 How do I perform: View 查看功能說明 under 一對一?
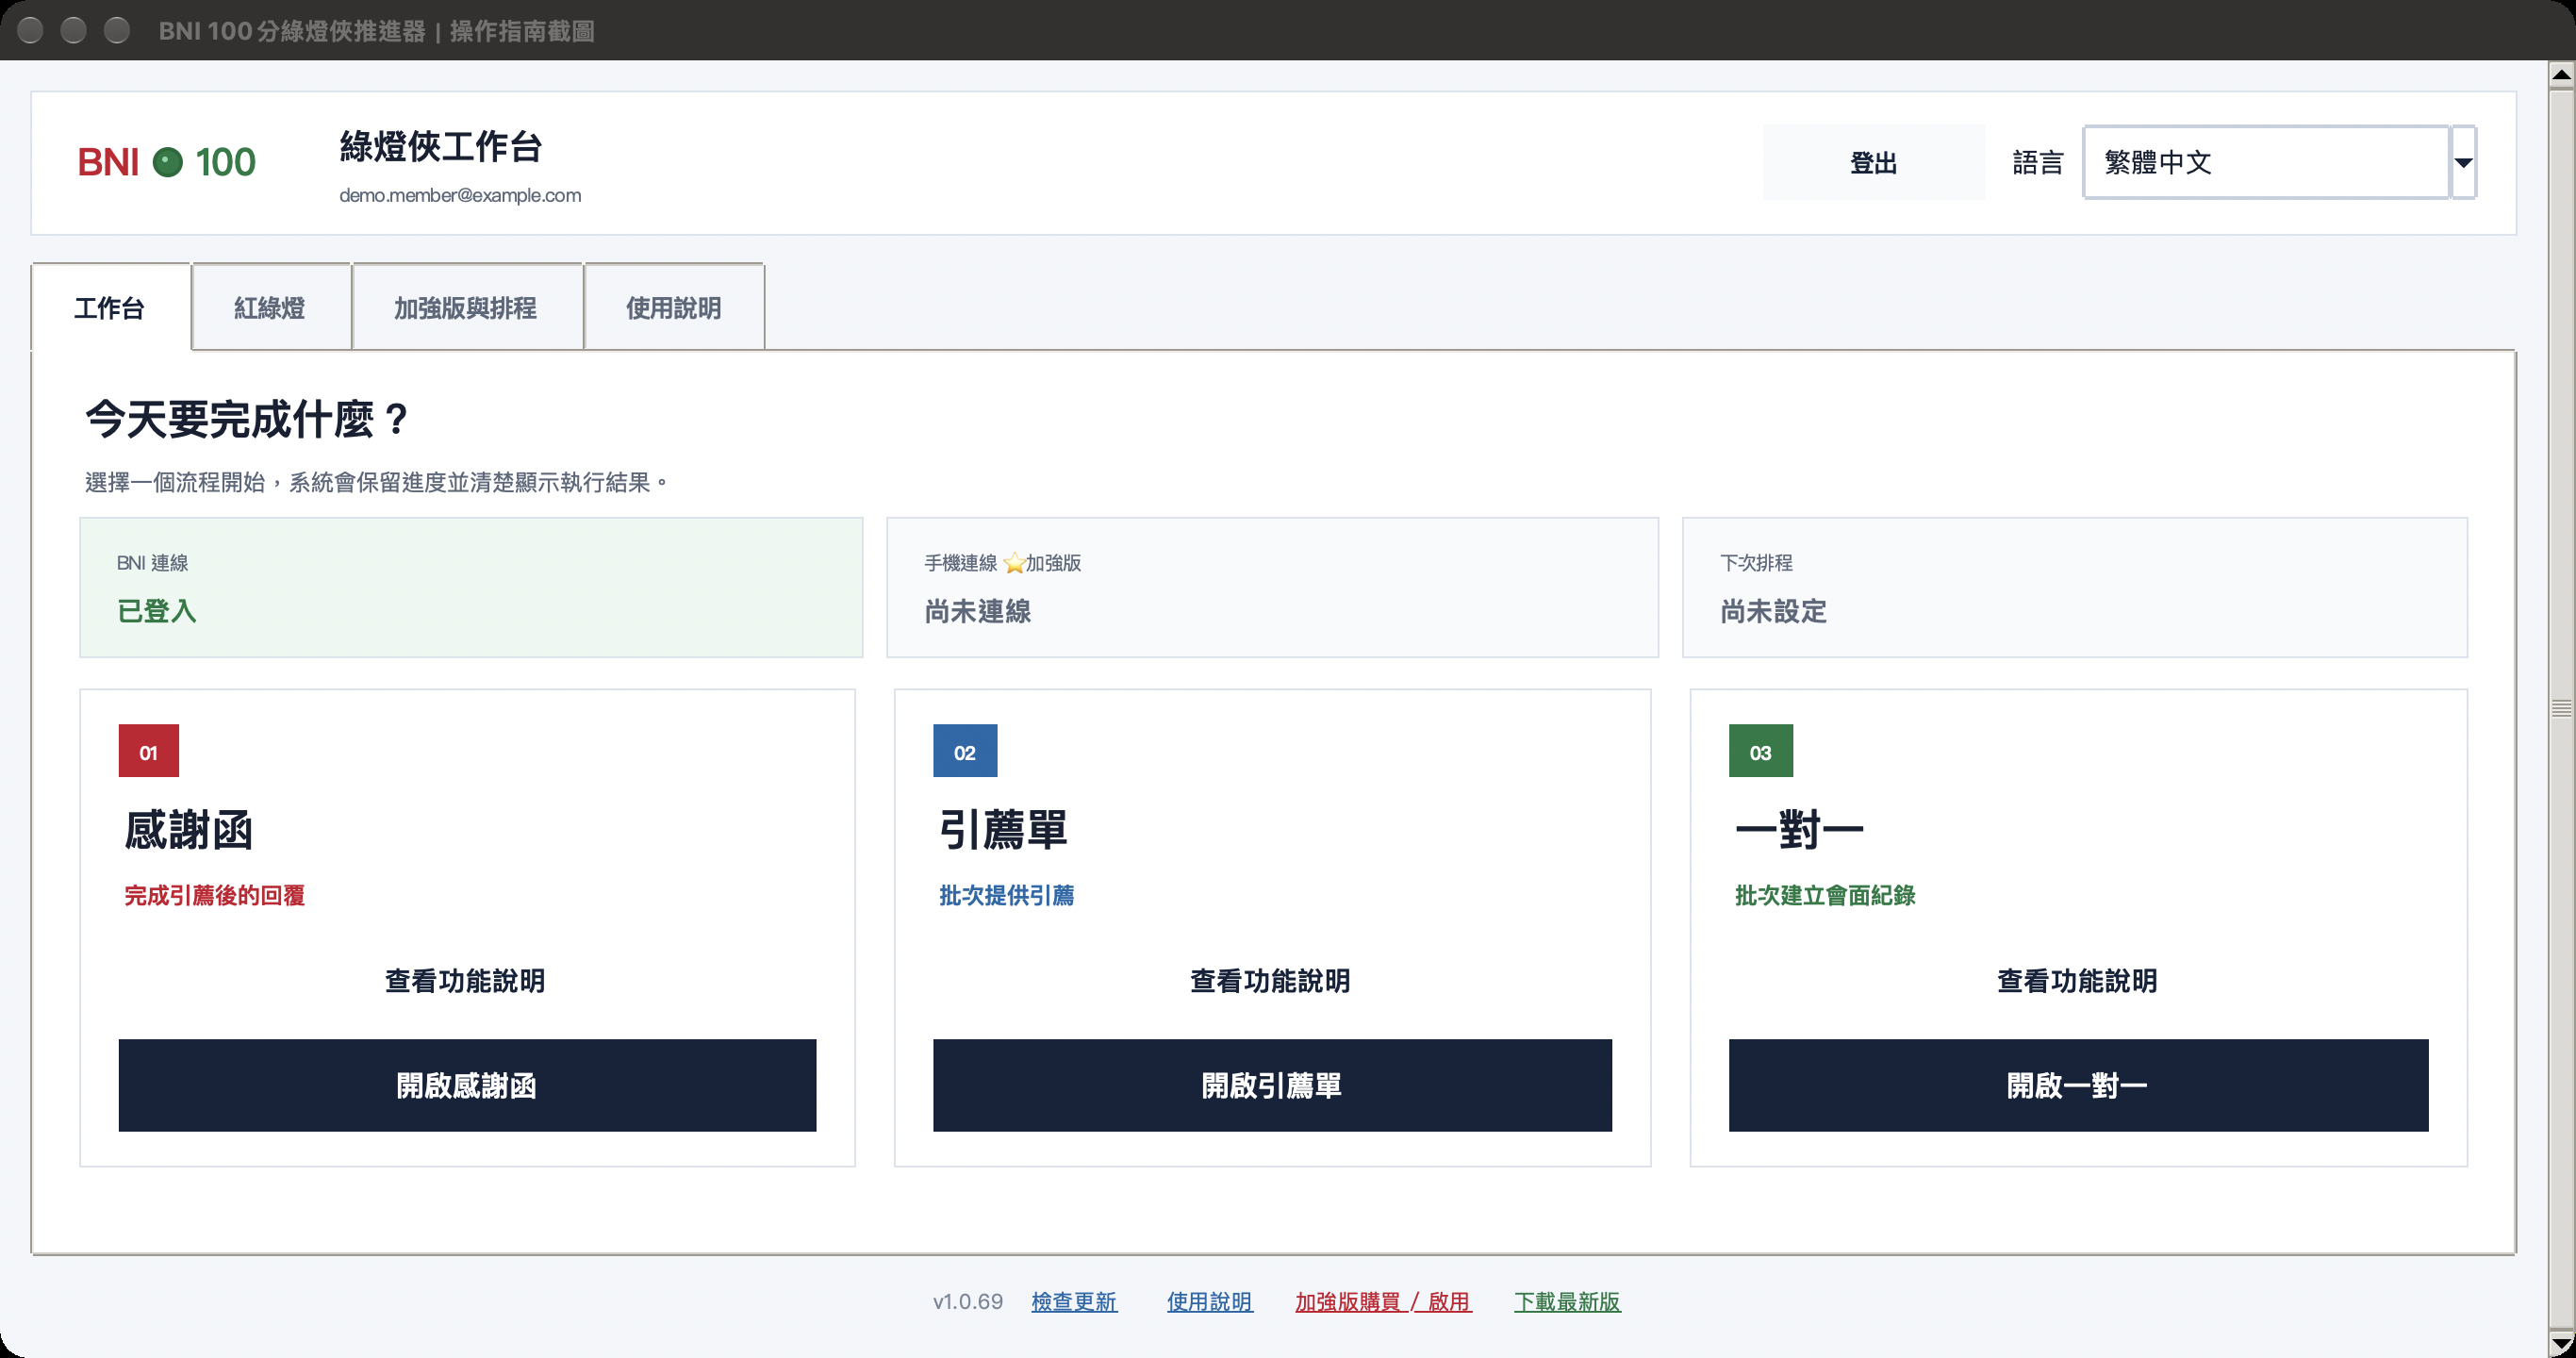coord(2077,980)
